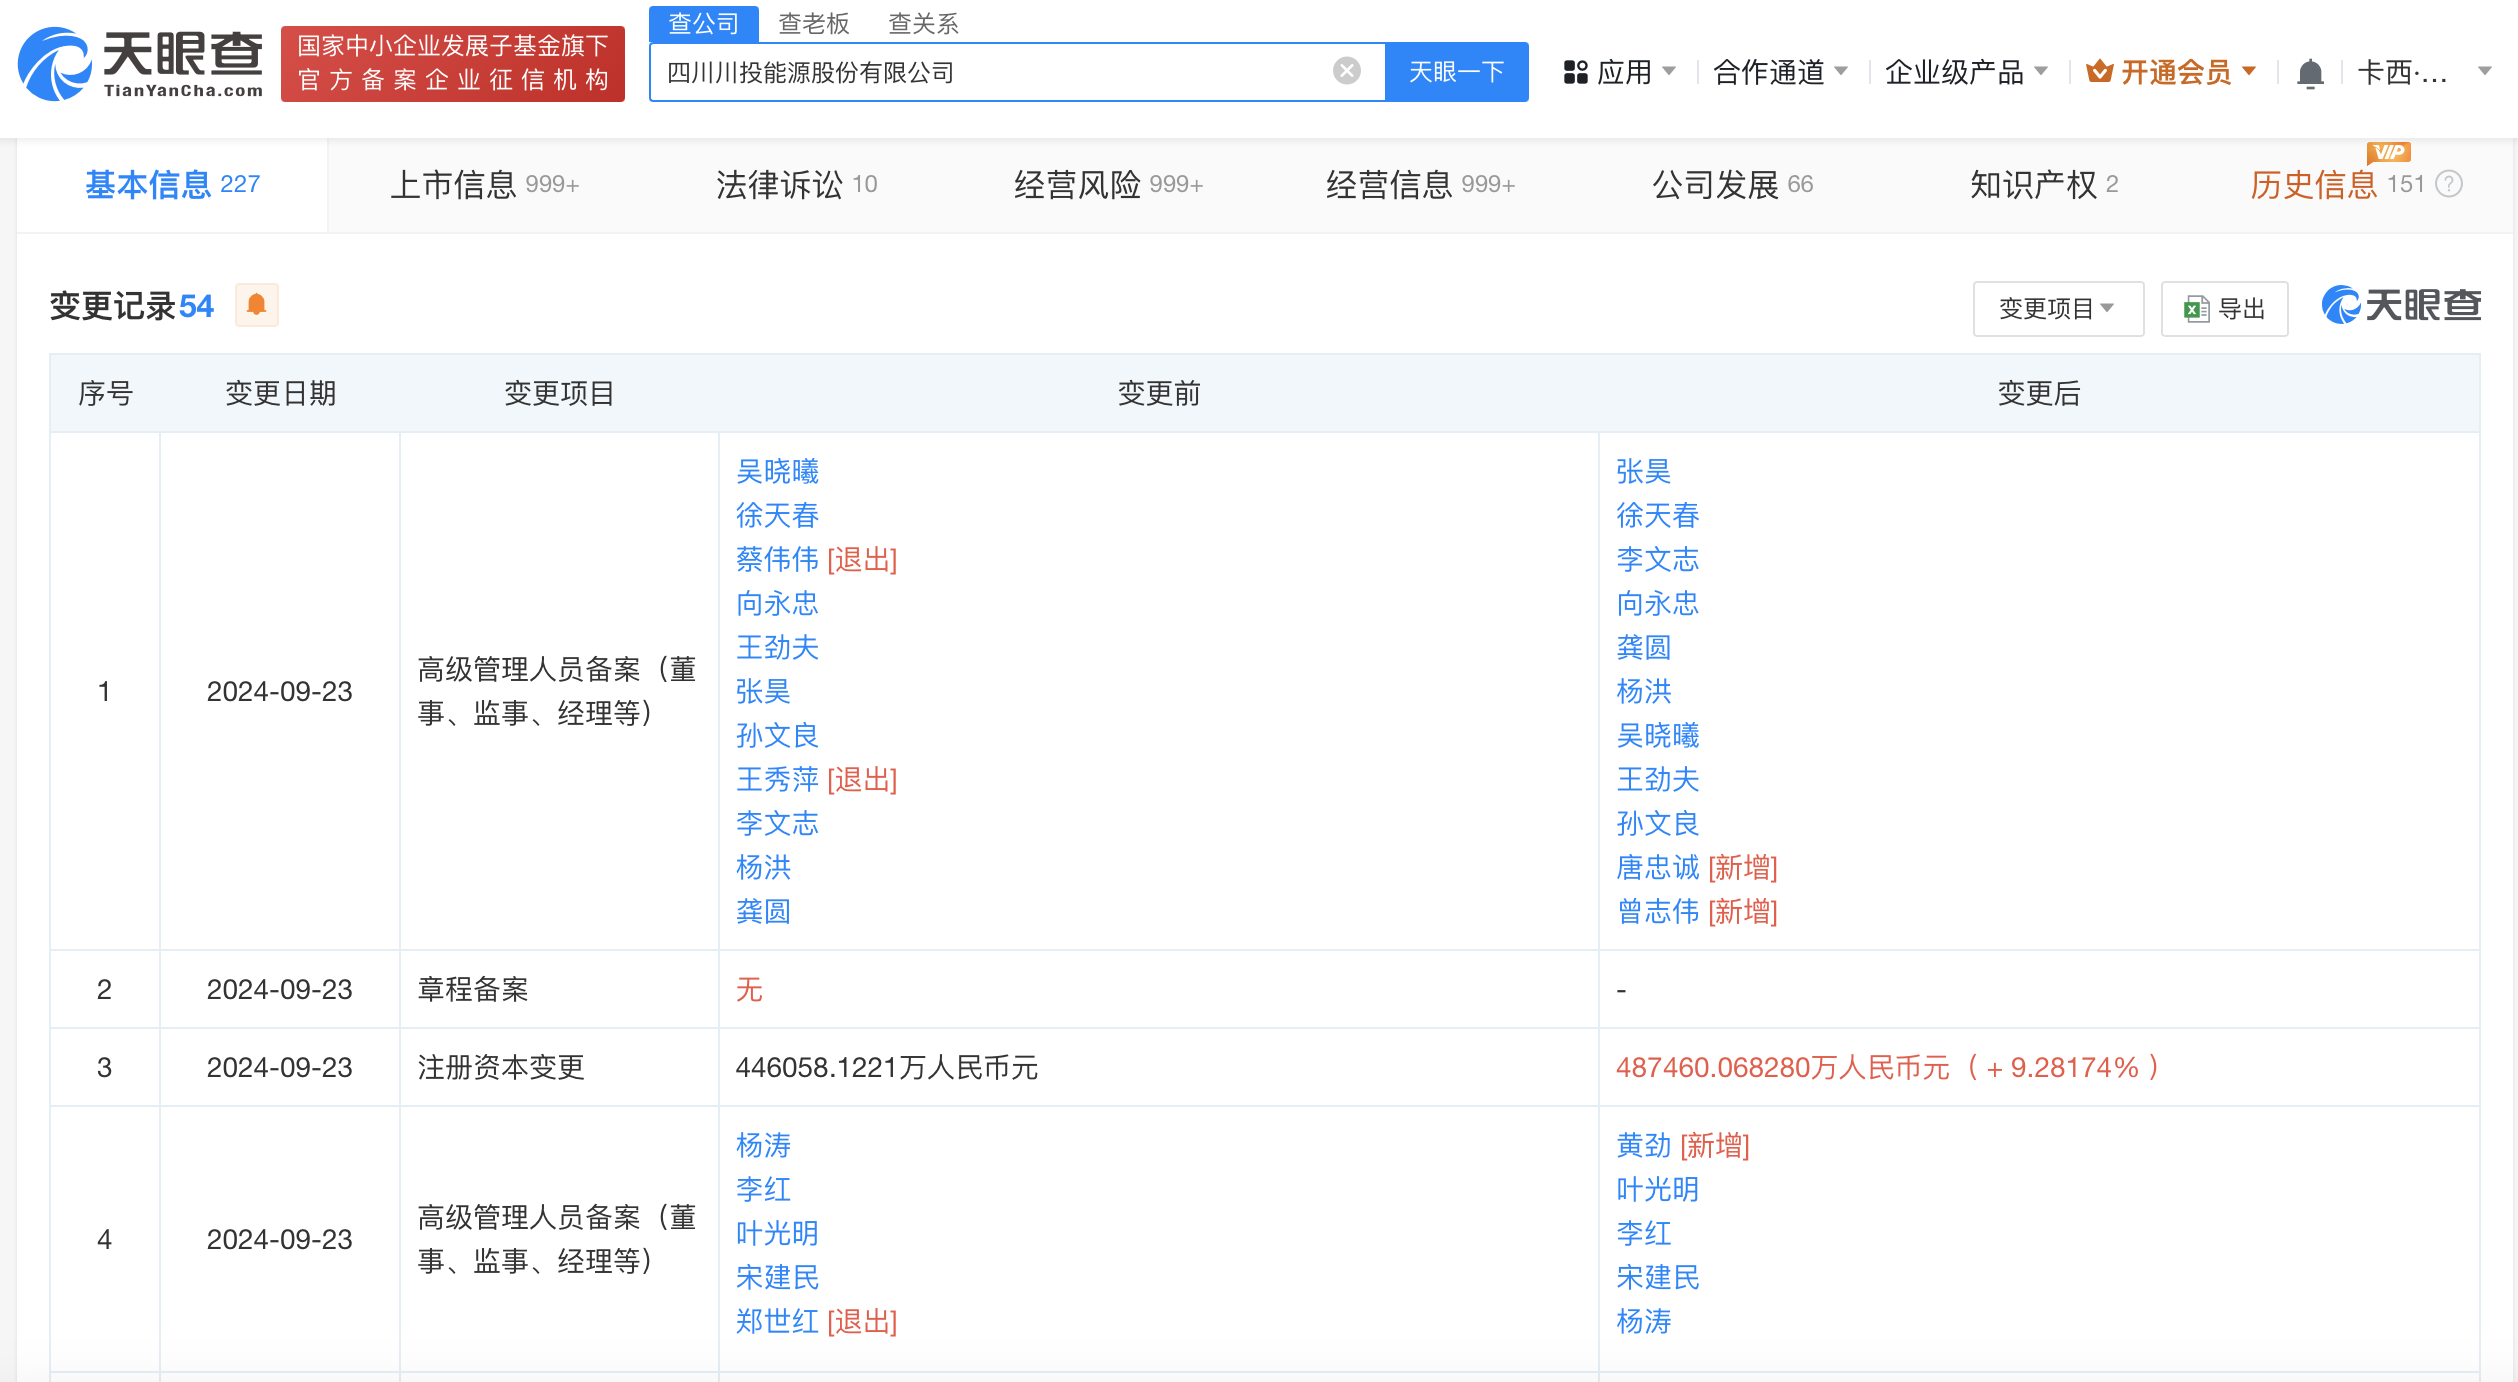Click the red 无 in row 2
Viewport: 2518px width, 1382px height.
point(749,989)
